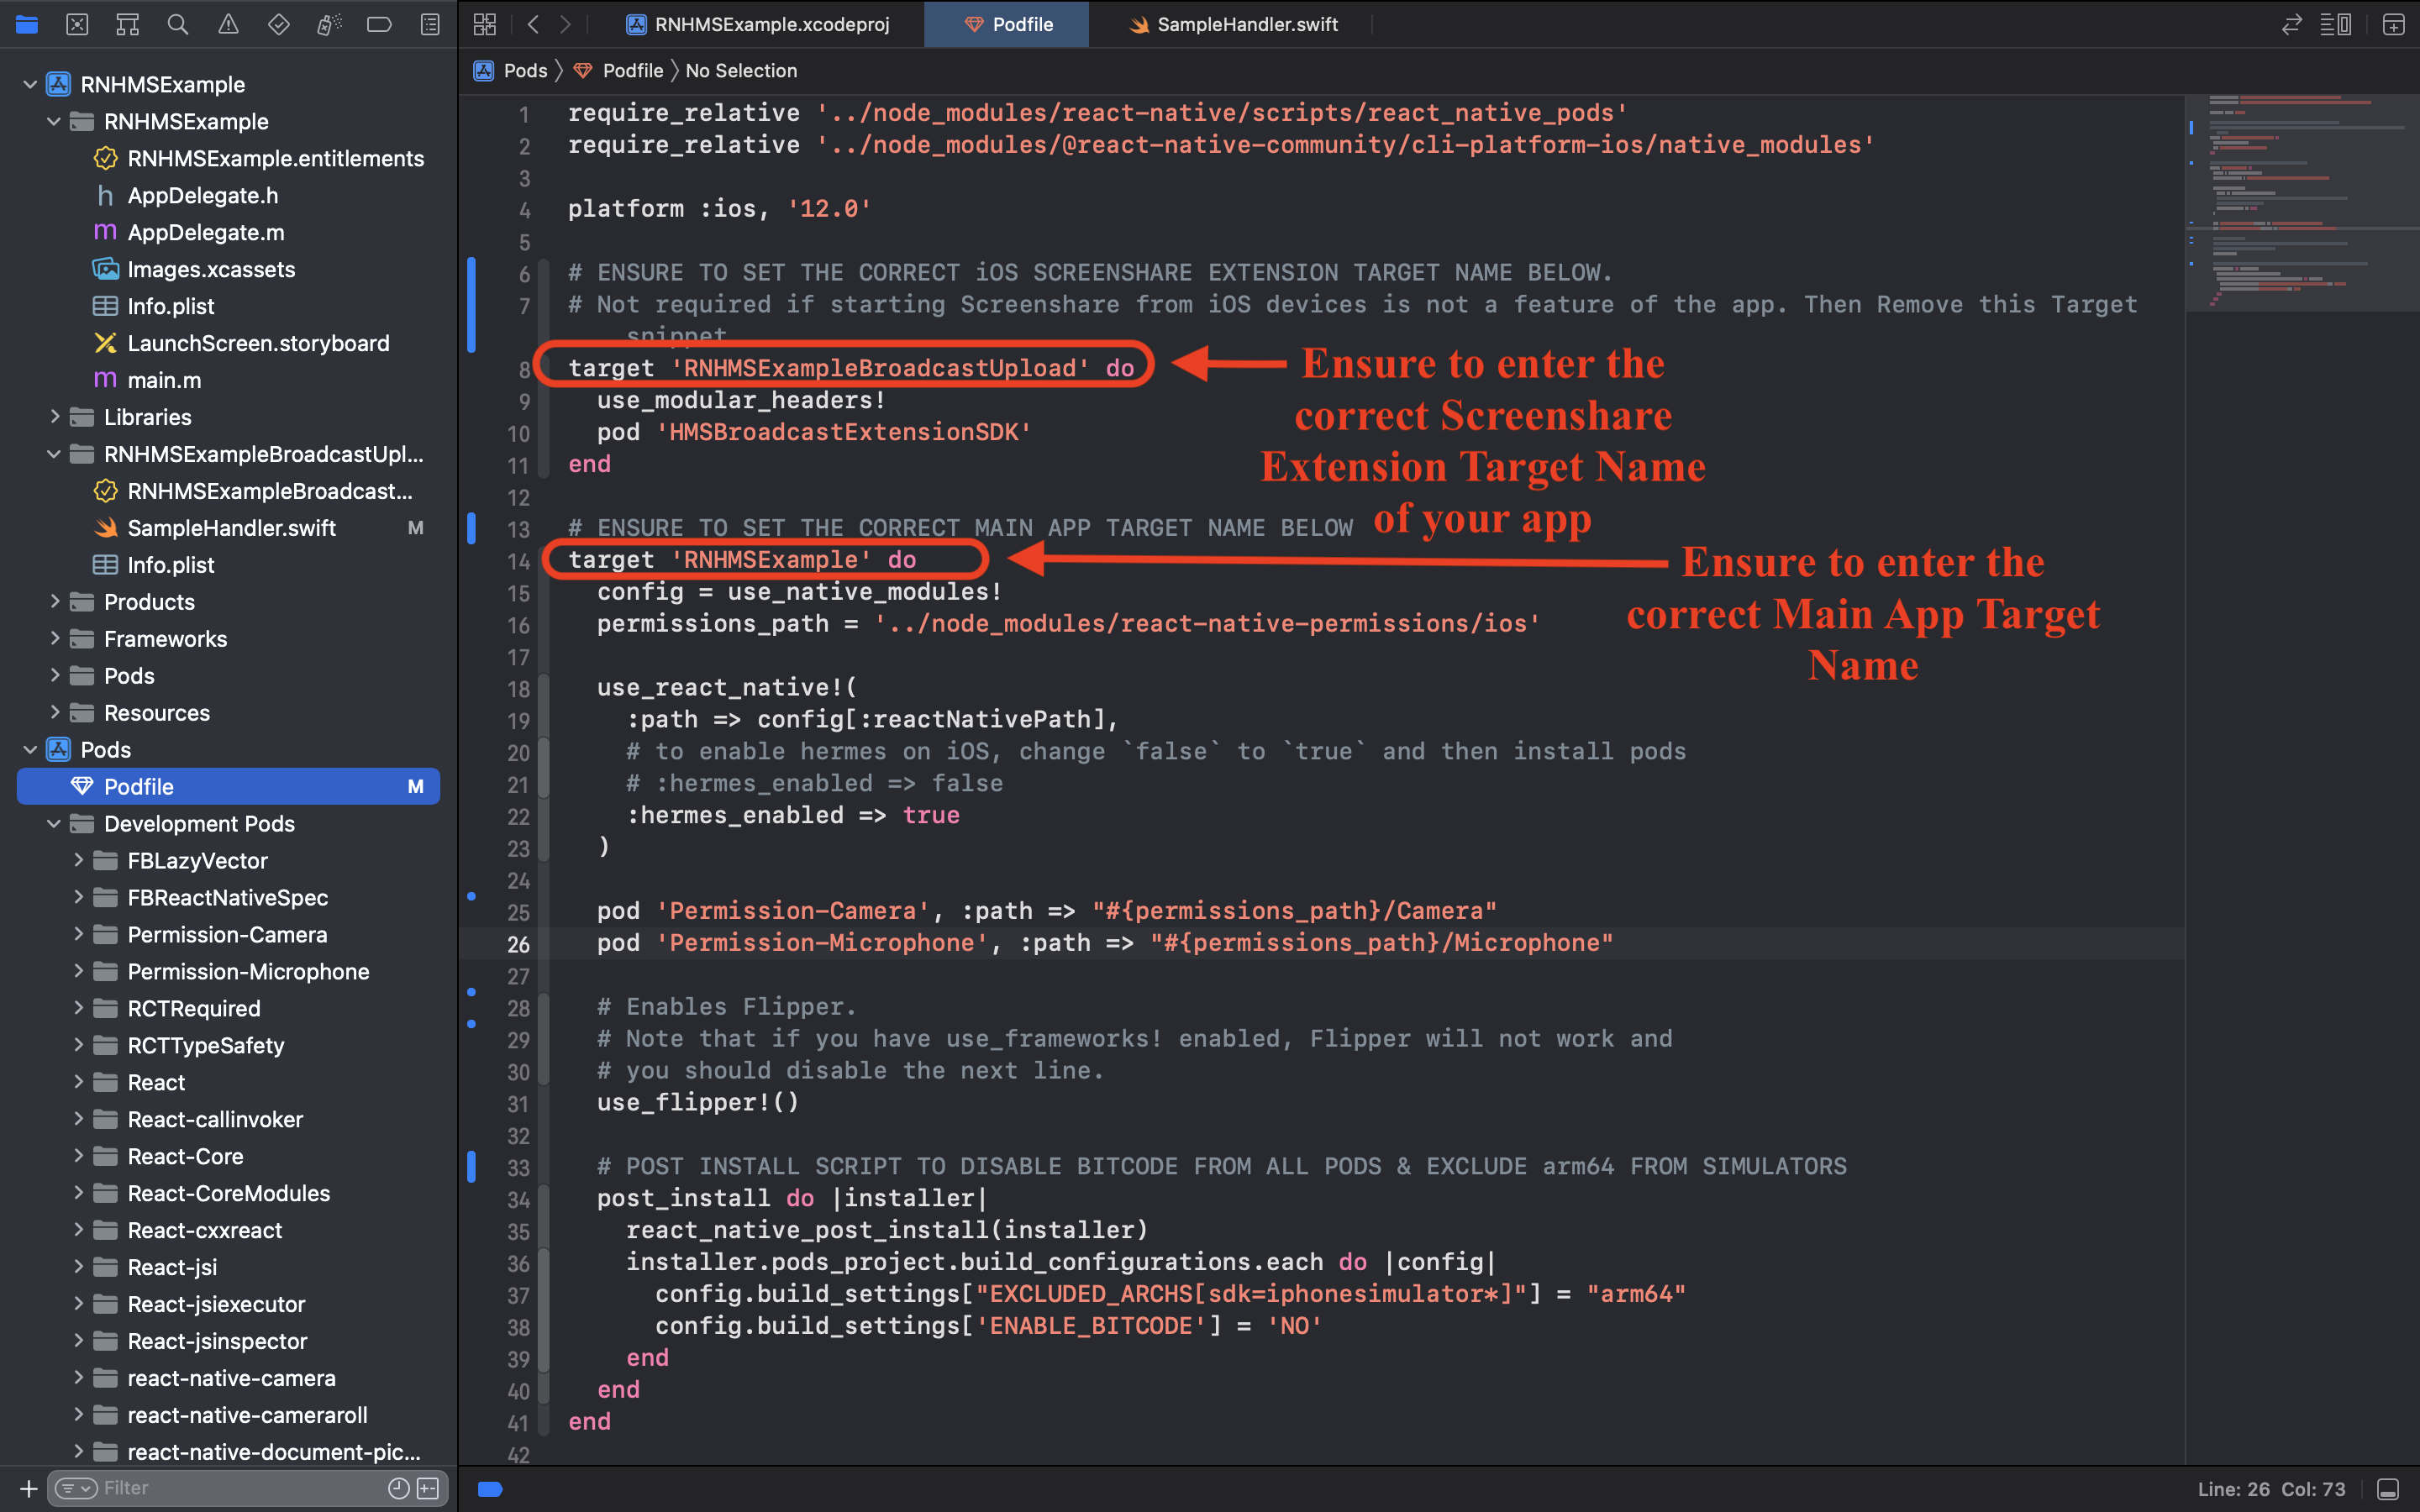Toggle the debug area at bottom right

pos(2387,1489)
